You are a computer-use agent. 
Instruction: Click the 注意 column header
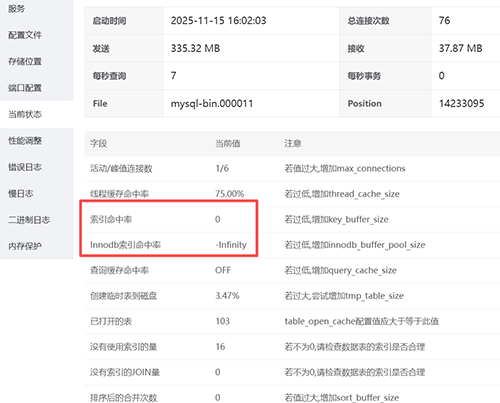tap(293, 144)
